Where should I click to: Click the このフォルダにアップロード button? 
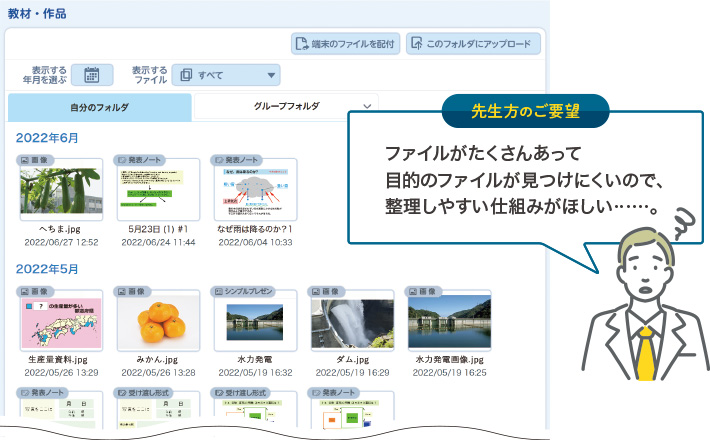(473, 43)
